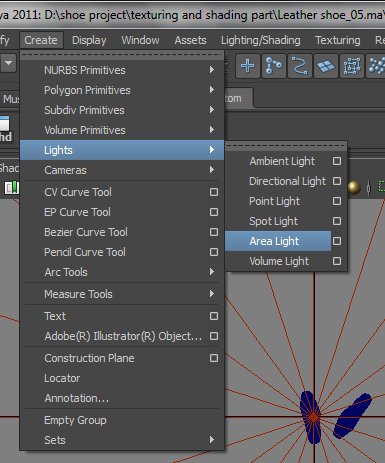Choose Annotation... entry
This screenshot has height=463, width=385.
(77, 398)
